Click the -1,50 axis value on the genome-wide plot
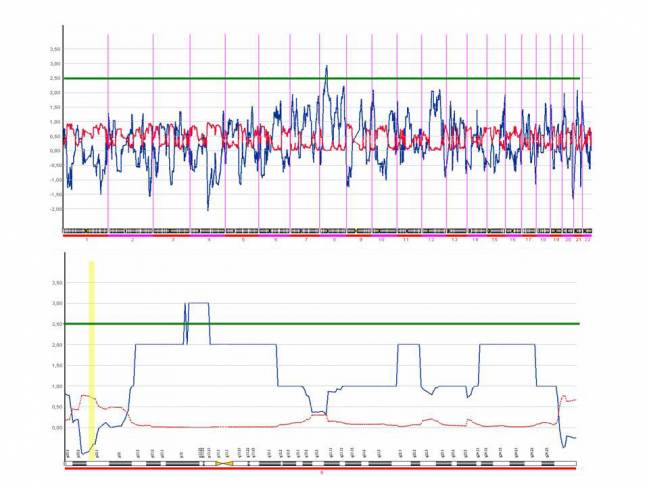The height and width of the screenshot is (487, 649). pyautogui.click(x=55, y=194)
